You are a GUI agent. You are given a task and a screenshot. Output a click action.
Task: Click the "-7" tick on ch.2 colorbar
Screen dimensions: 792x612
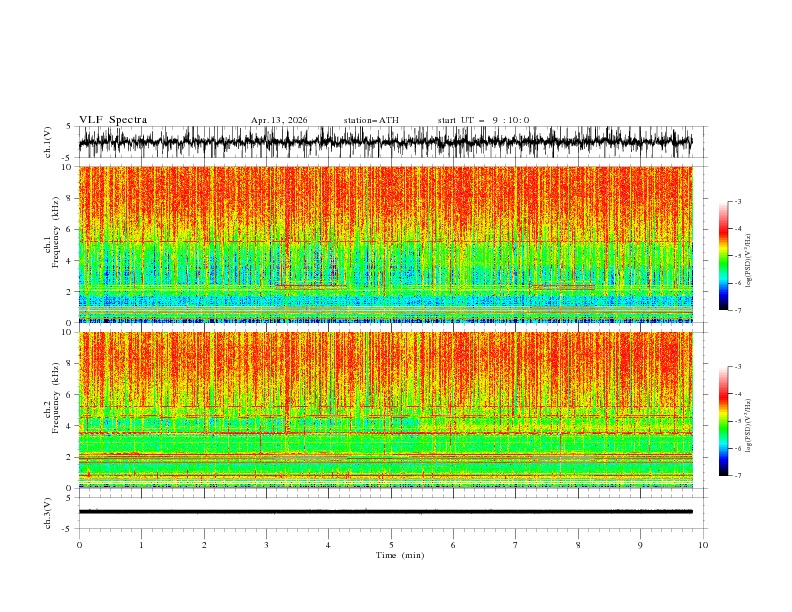[x=737, y=476]
